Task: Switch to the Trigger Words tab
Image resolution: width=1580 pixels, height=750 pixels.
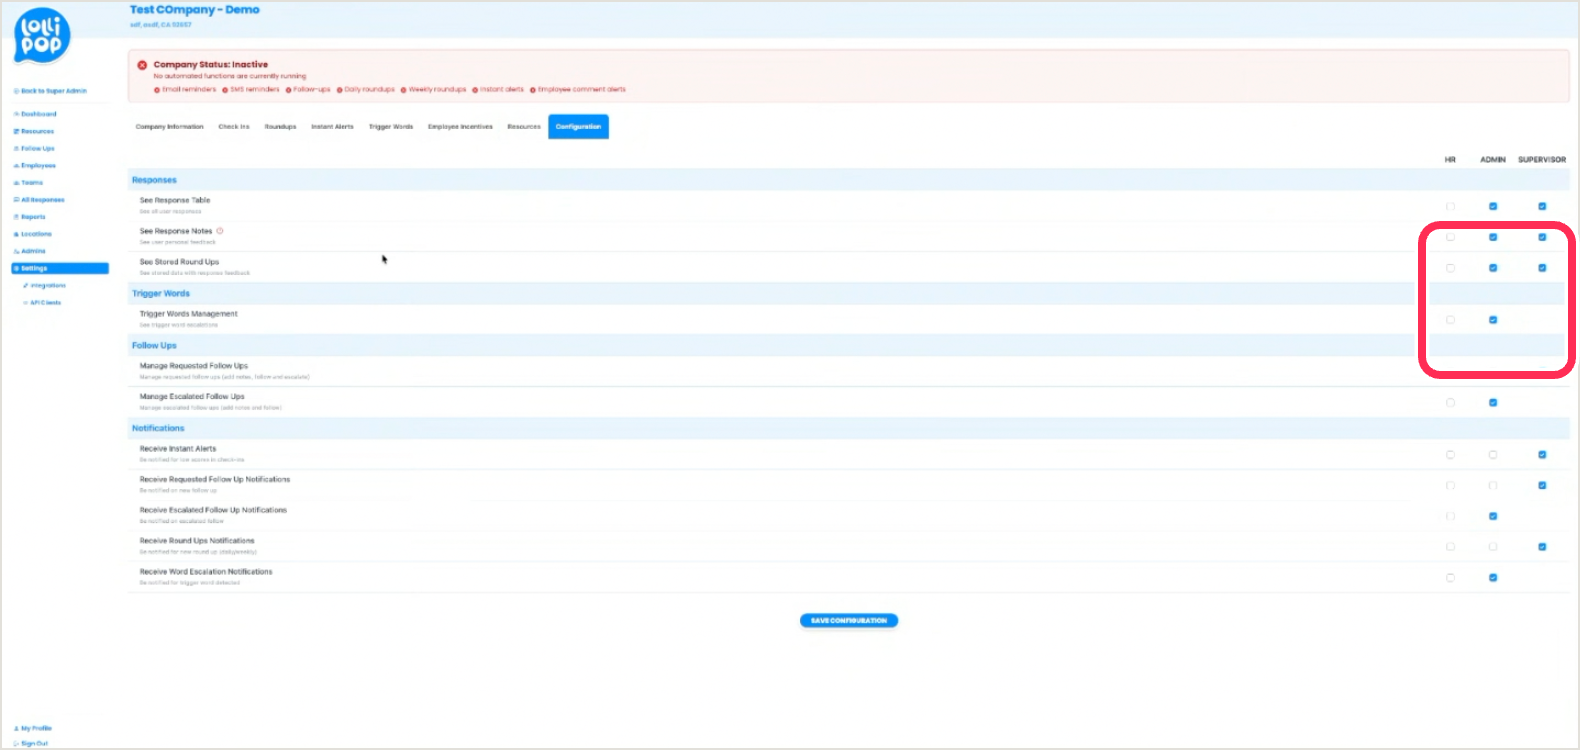Action: click(x=391, y=127)
